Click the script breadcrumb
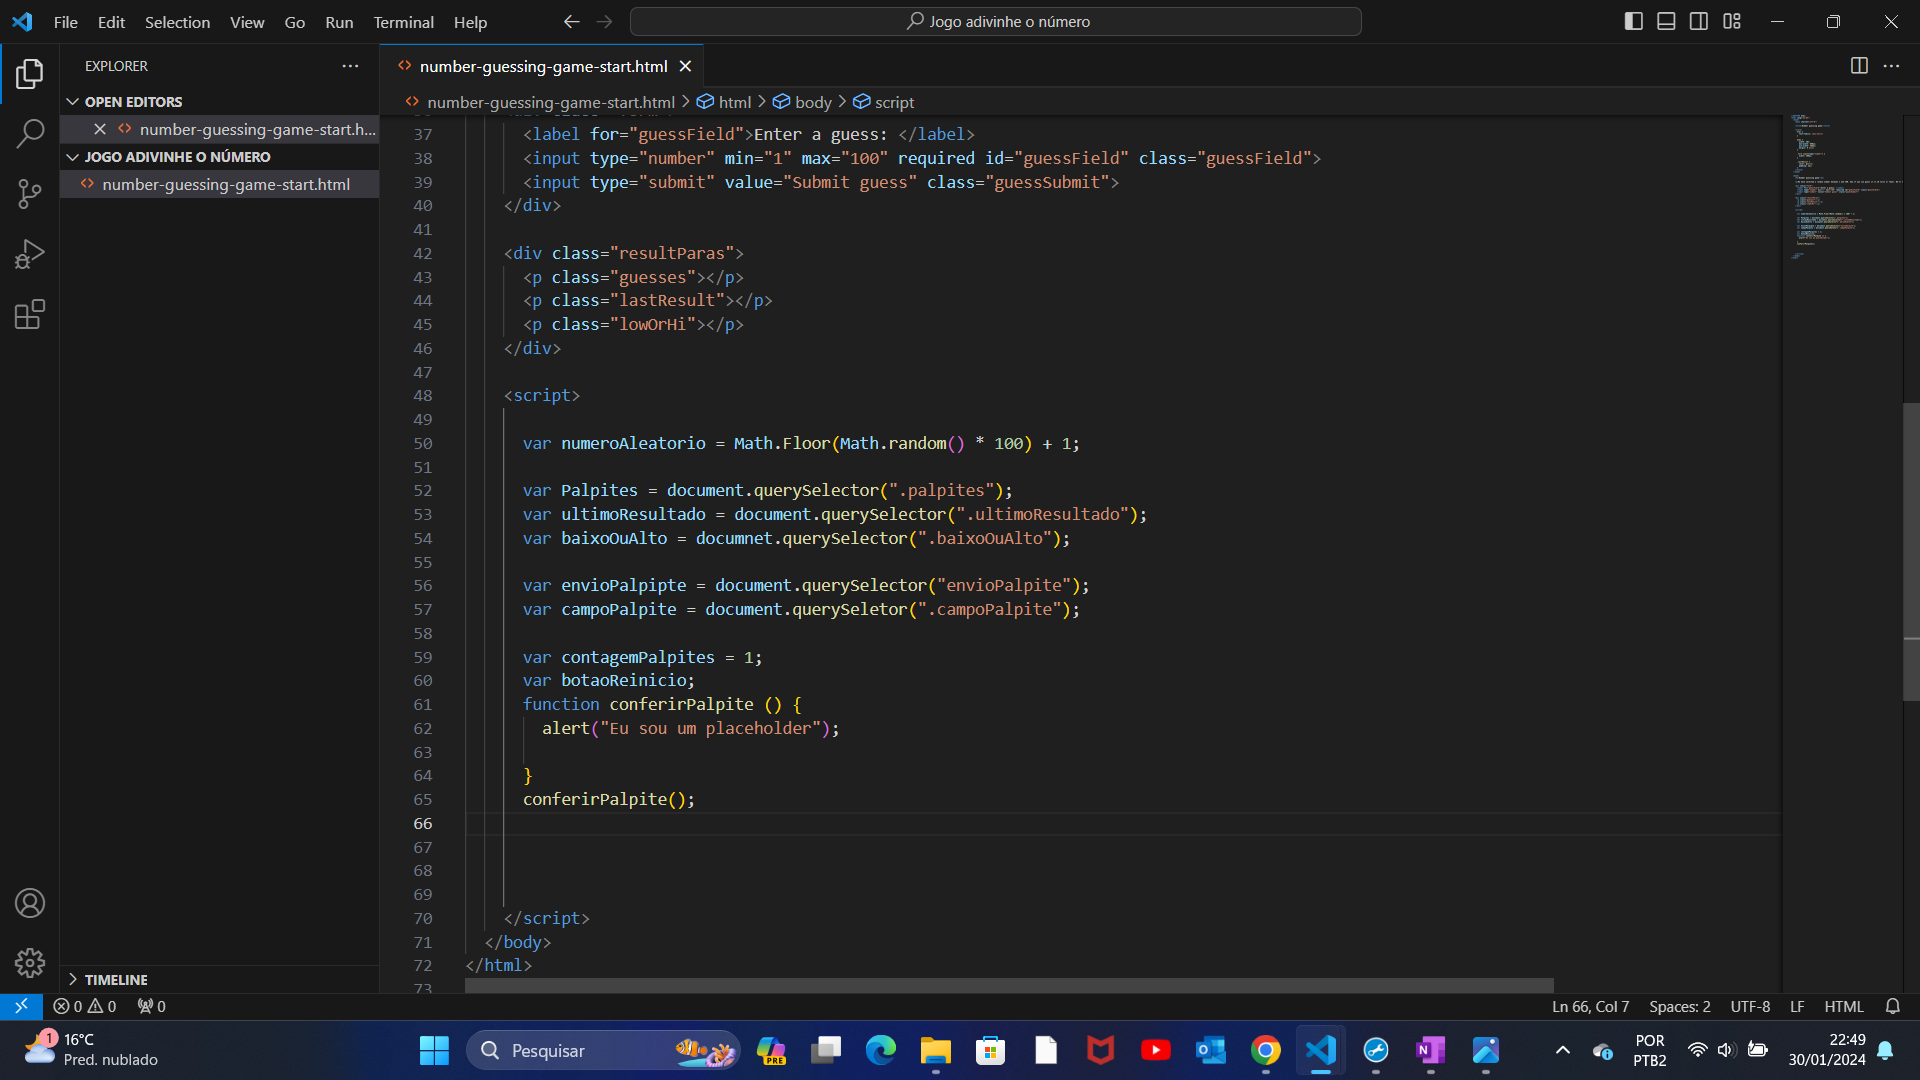The width and height of the screenshot is (1920, 1080). [884, 102]
